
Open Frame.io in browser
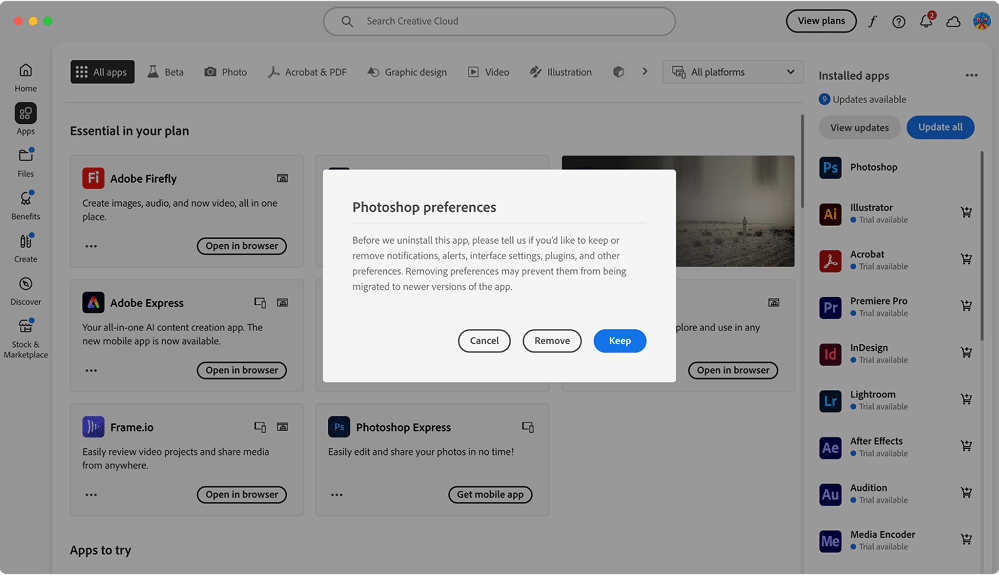pos(241,494)
